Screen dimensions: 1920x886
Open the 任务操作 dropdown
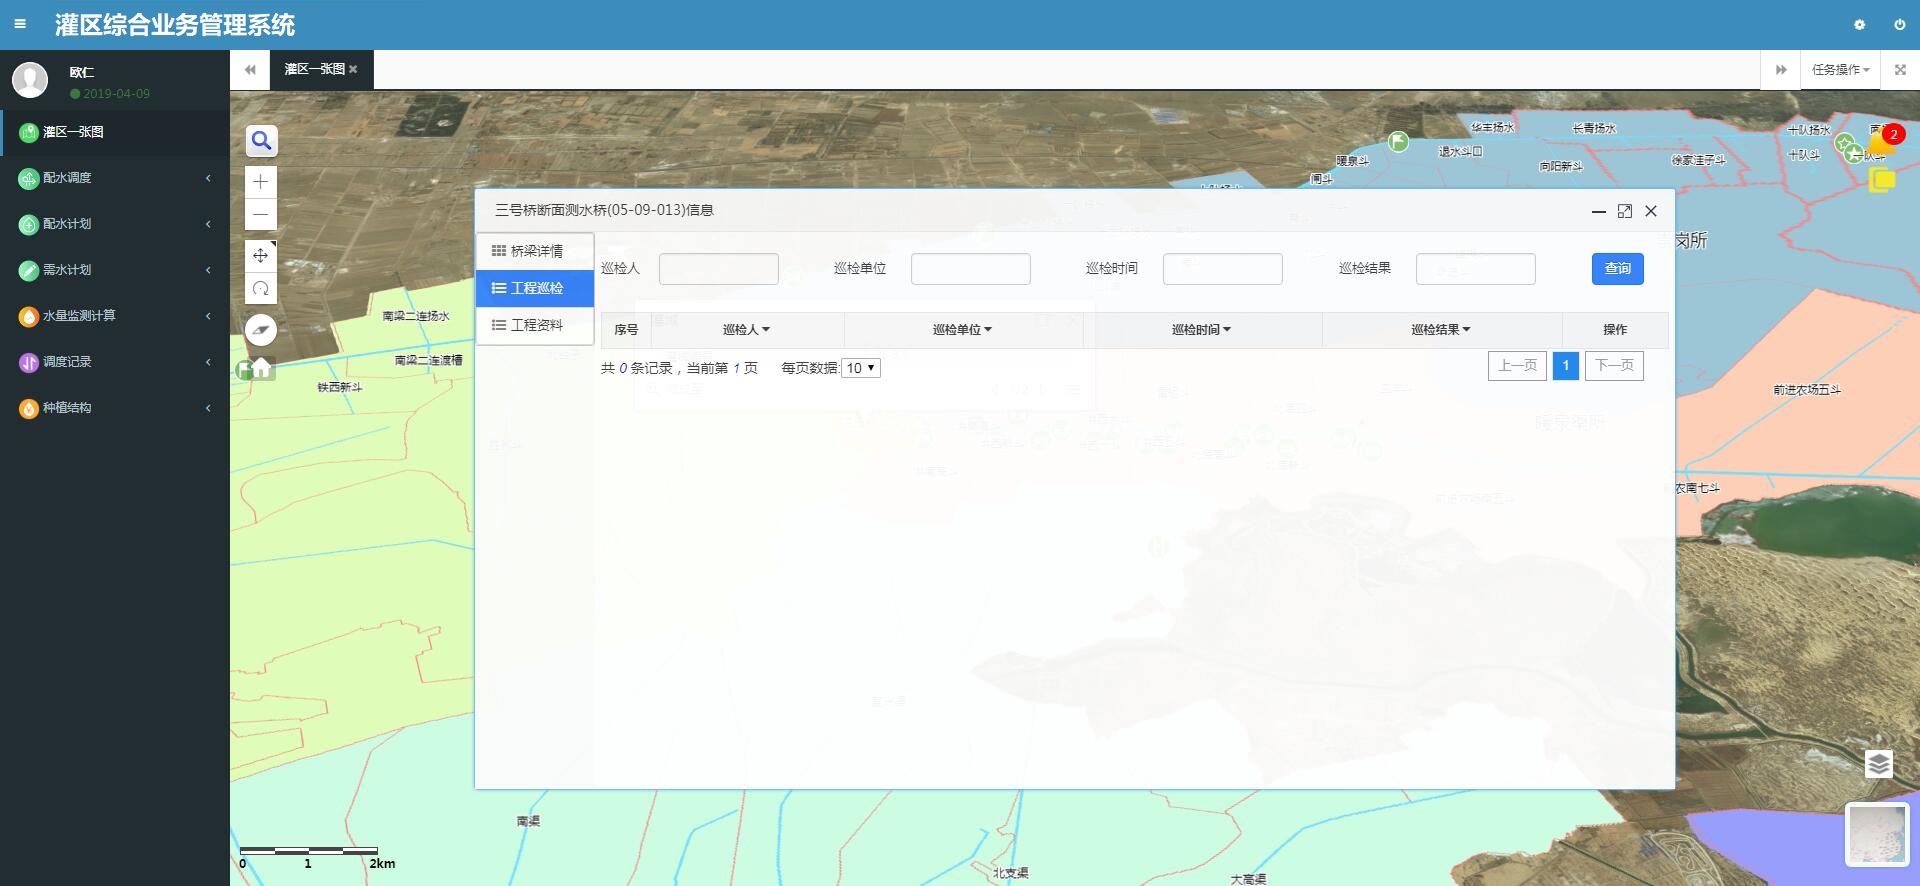[1840, 70]
